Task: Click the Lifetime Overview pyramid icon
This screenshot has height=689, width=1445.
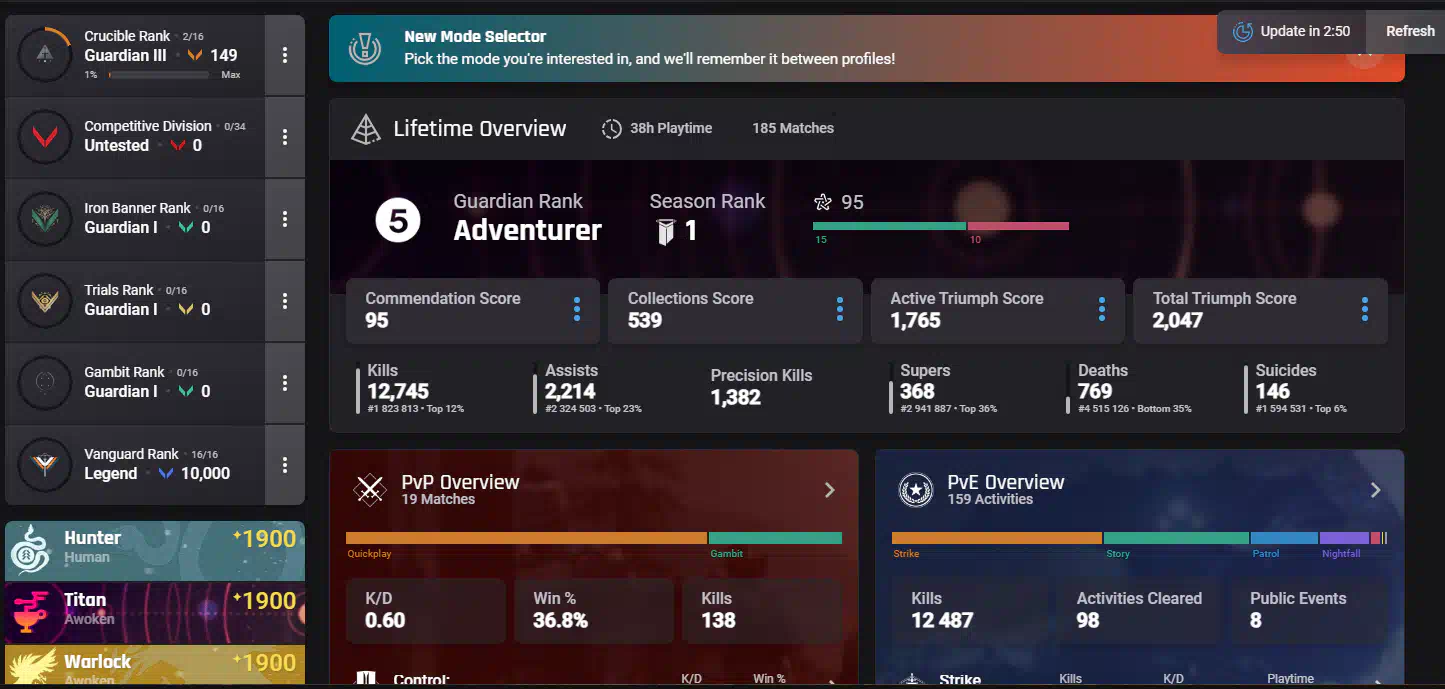Action: 365,129
